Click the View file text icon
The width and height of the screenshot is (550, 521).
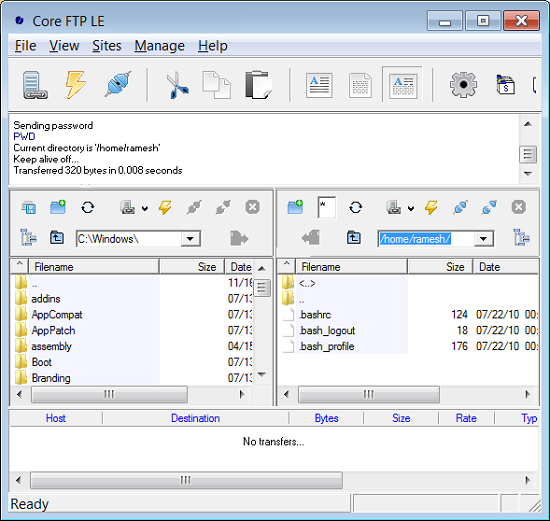tap(319, 85)
